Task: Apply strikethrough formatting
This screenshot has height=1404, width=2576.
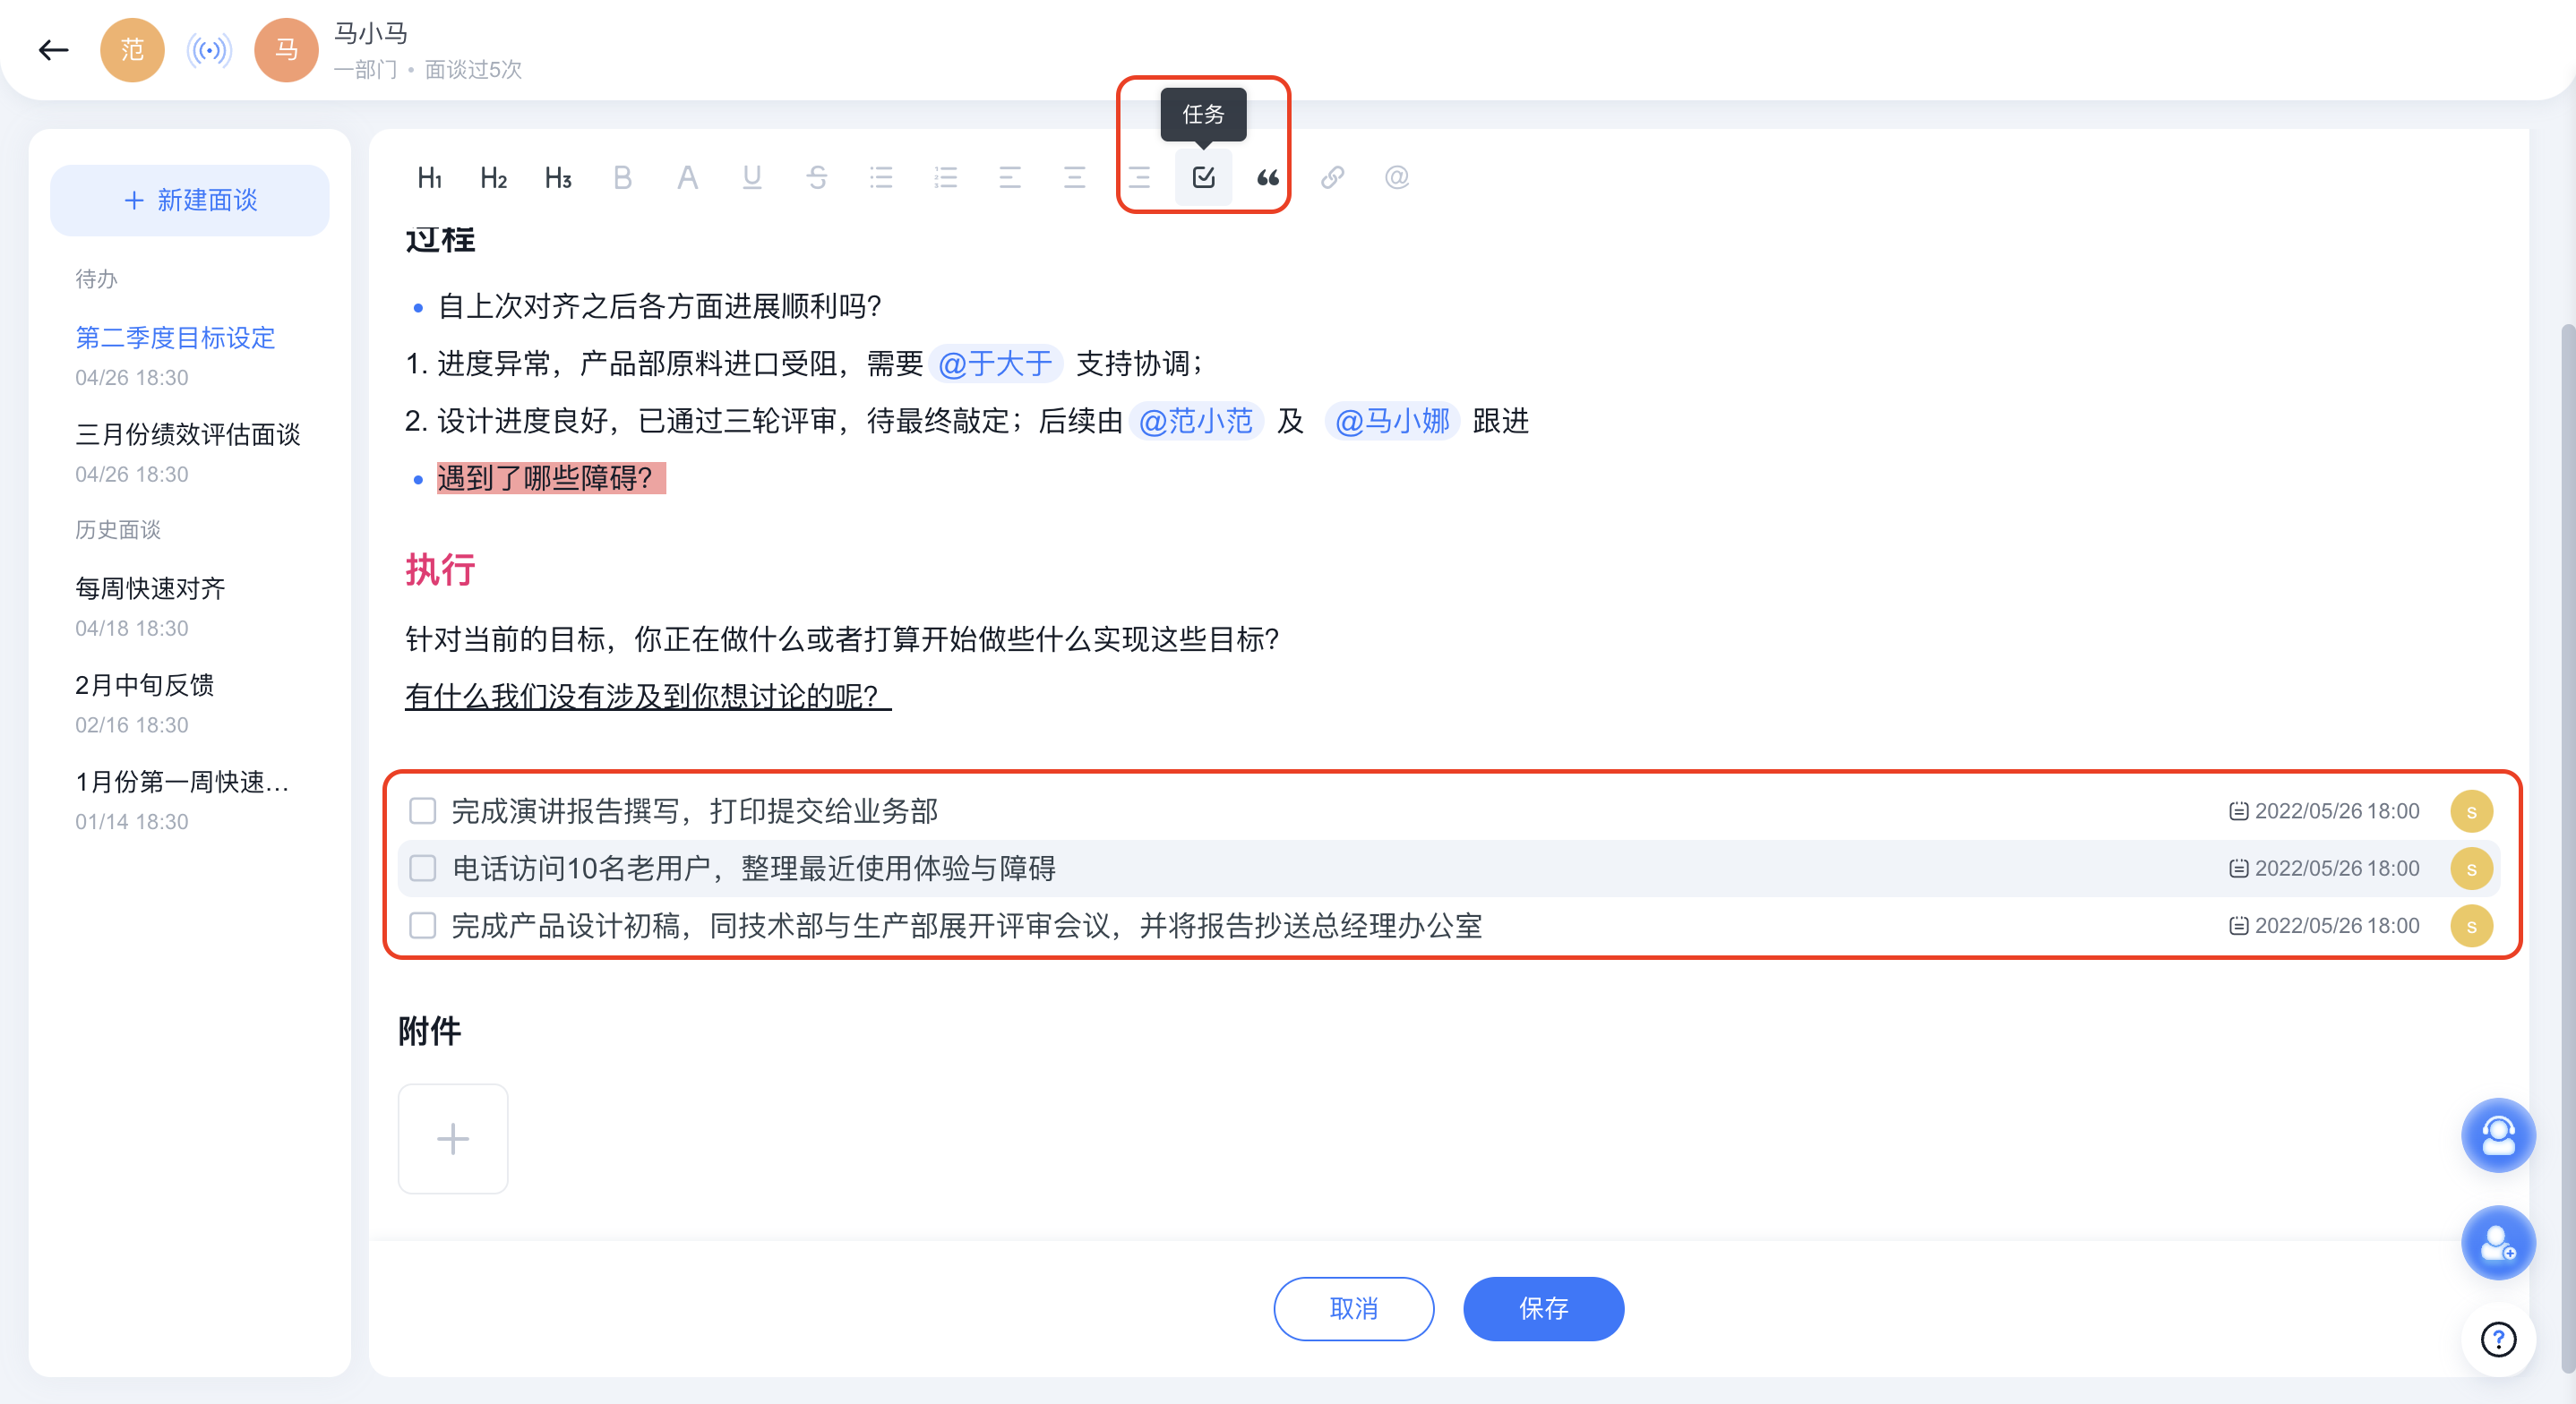Action: 816,178
